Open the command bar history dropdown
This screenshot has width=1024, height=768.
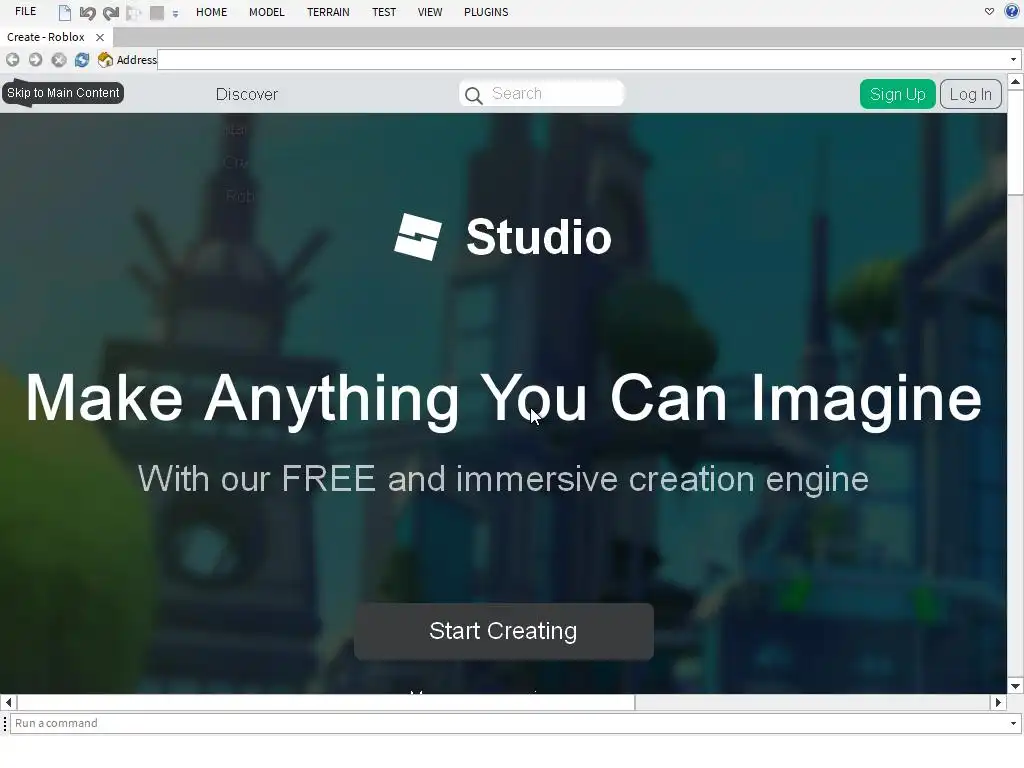pos(1014,723)
